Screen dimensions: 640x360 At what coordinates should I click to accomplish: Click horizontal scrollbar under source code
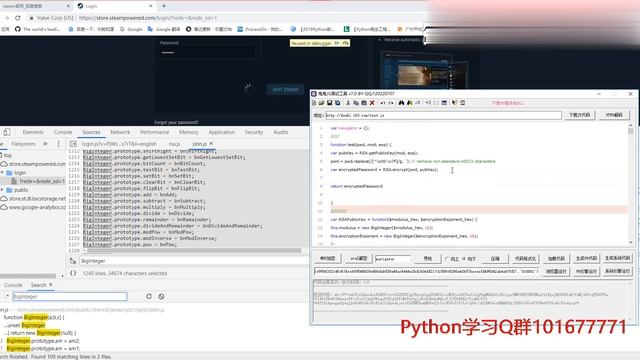(x=194, y=251)
